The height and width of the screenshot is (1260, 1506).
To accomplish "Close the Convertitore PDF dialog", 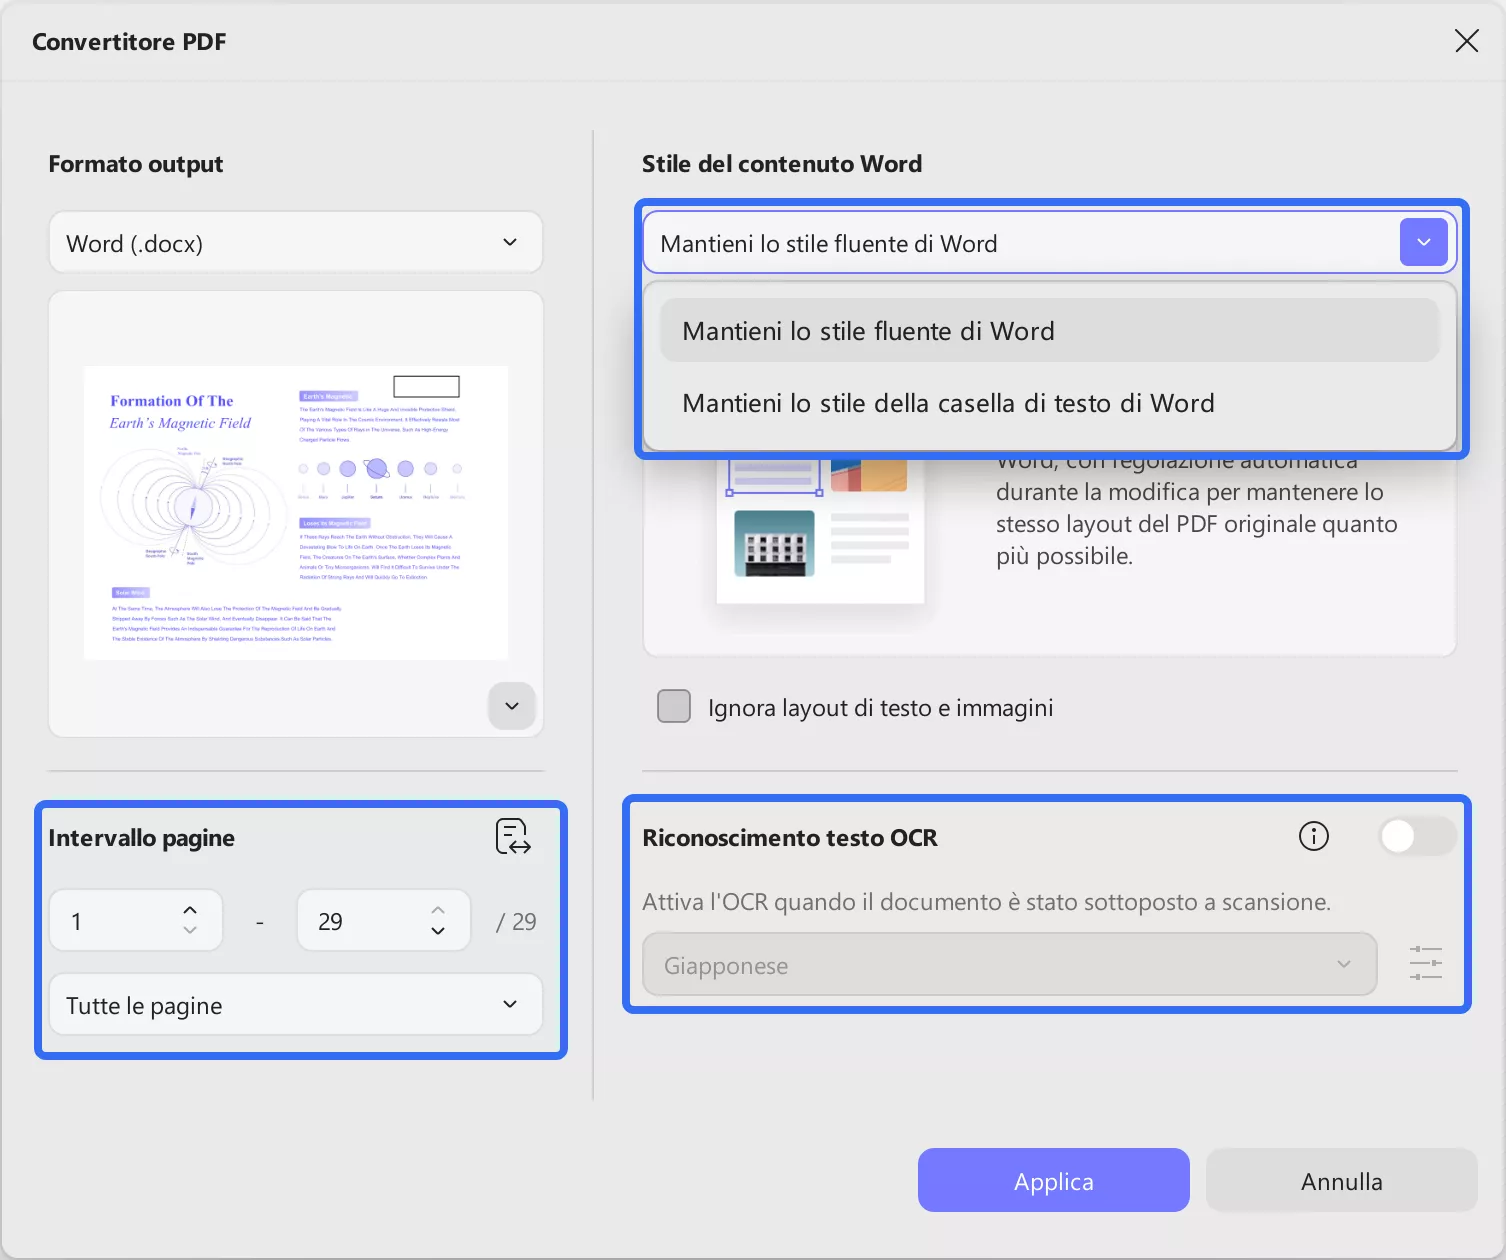I will [1465, 41].
